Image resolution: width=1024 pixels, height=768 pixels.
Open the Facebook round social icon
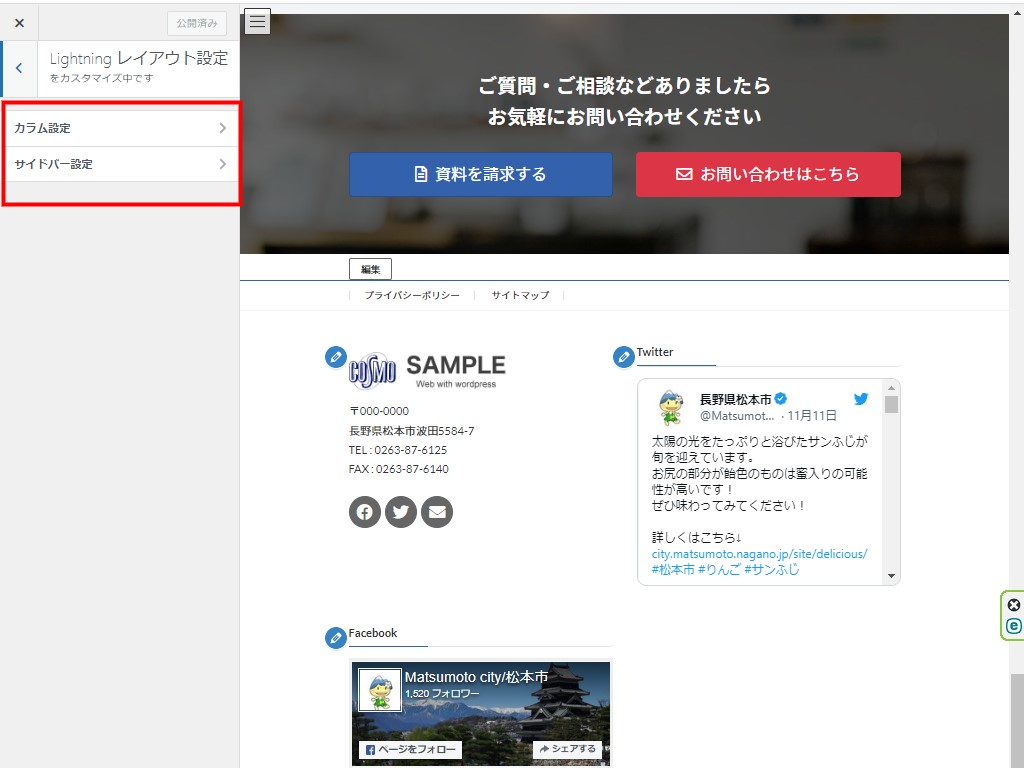(365, 512)
